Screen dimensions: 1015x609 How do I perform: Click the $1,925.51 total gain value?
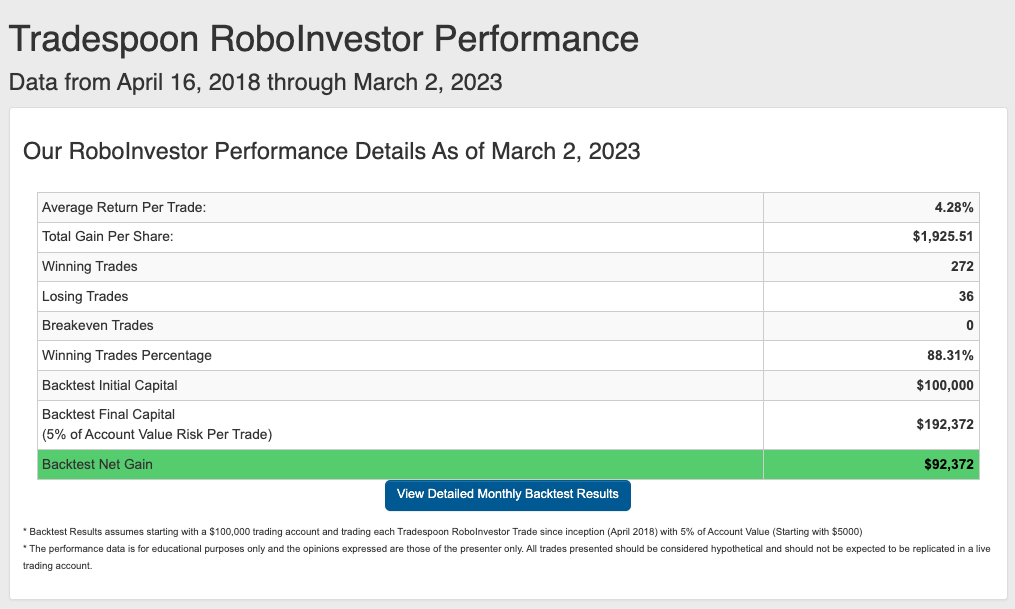coord(942,237)
